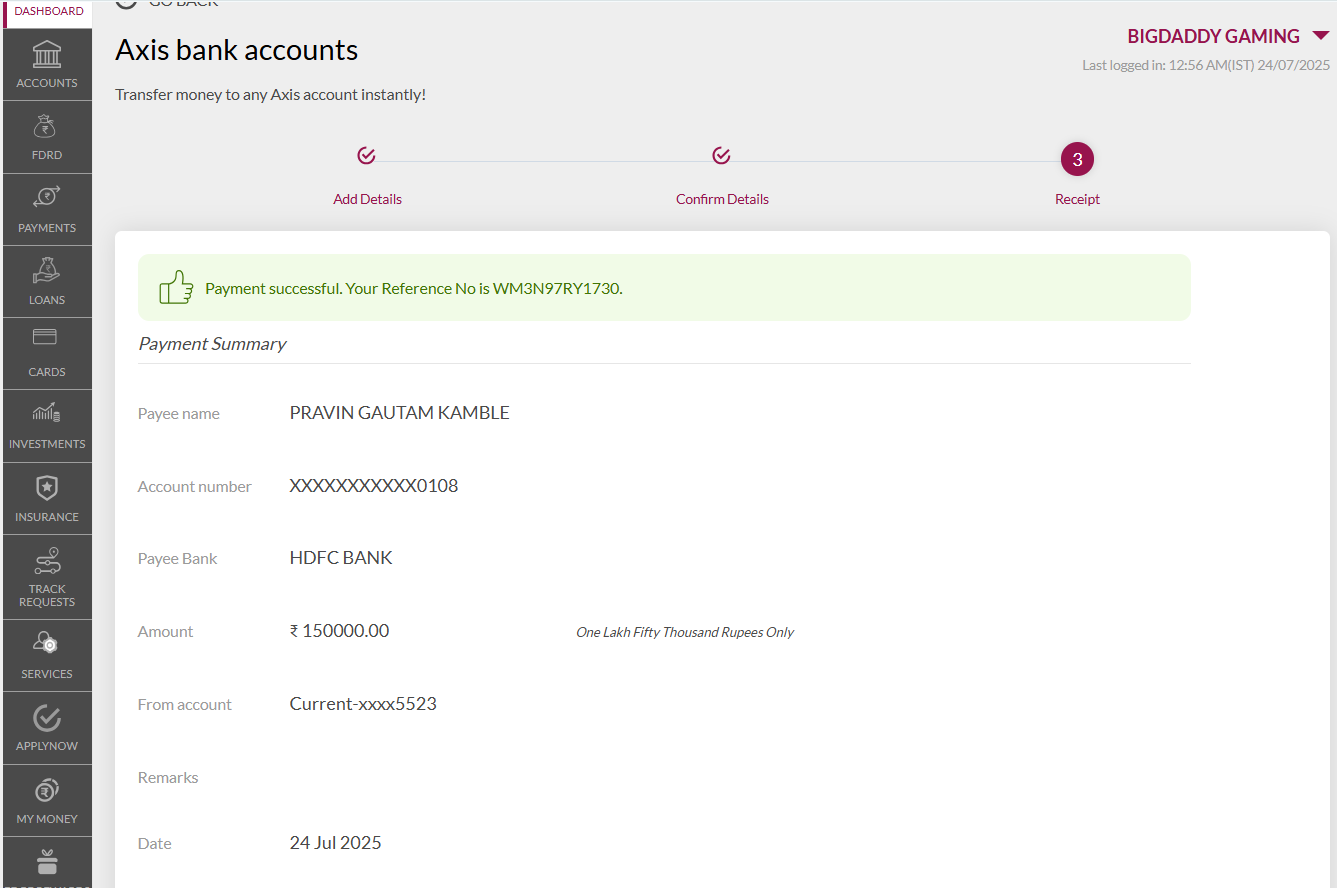This screenshot has width=1337, height=888.
Task: Select the Payments rupee transfer icon
Action: [x=47, y=198]
